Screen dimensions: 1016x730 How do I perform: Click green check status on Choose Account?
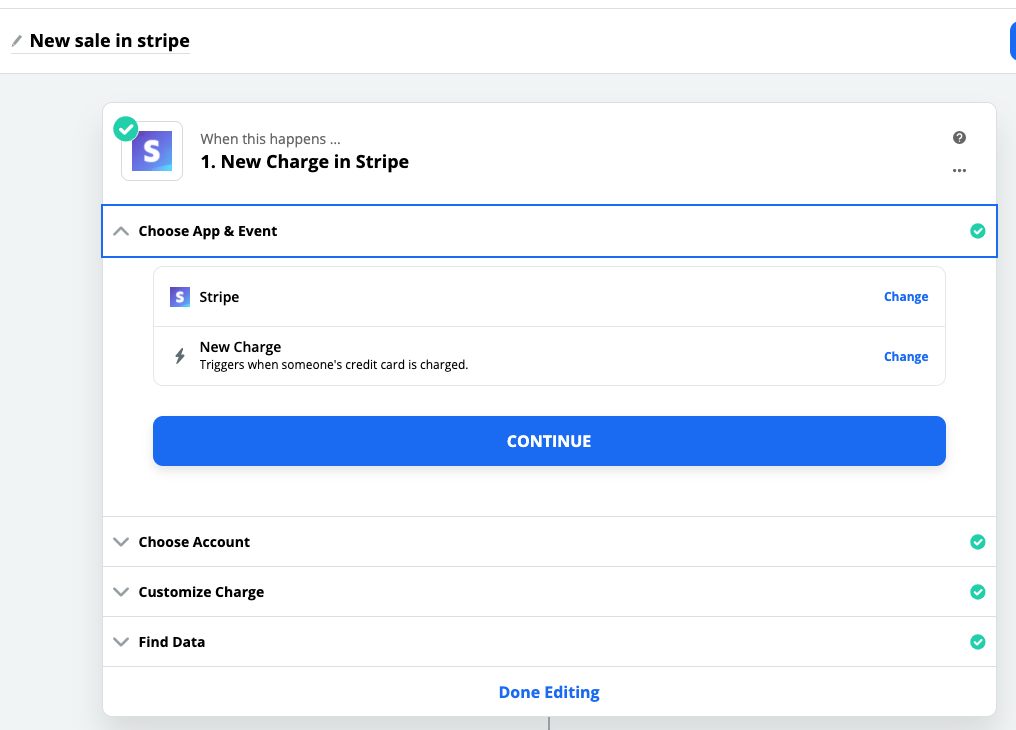(x=978, y=542)
